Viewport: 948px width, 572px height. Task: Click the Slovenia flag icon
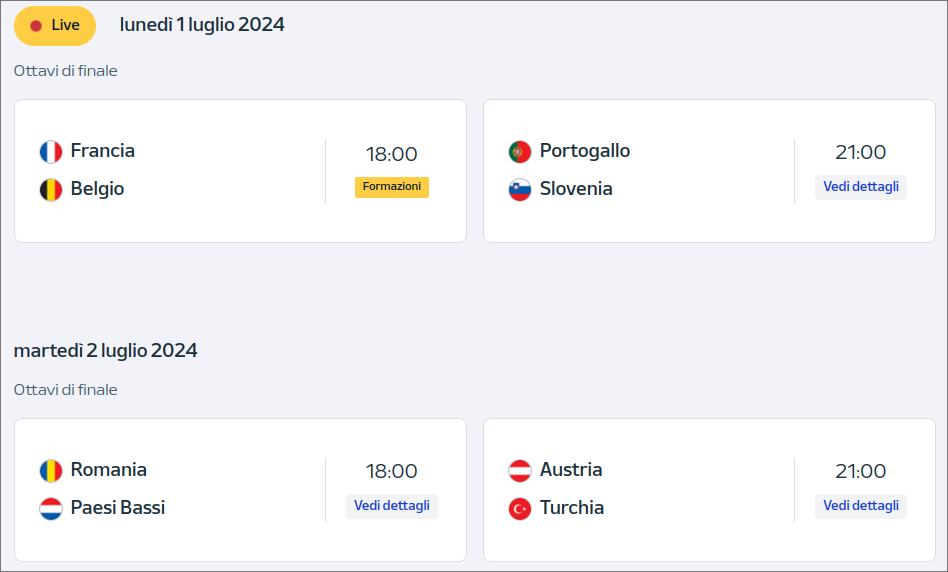pyautogui.click(x=520, y=190)
